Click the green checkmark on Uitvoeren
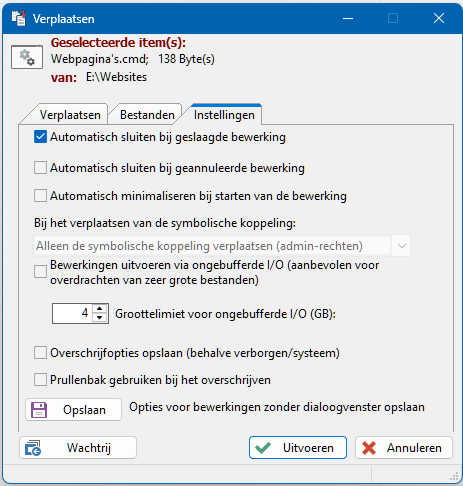The image size is (463, 486). tap(263, 448)
